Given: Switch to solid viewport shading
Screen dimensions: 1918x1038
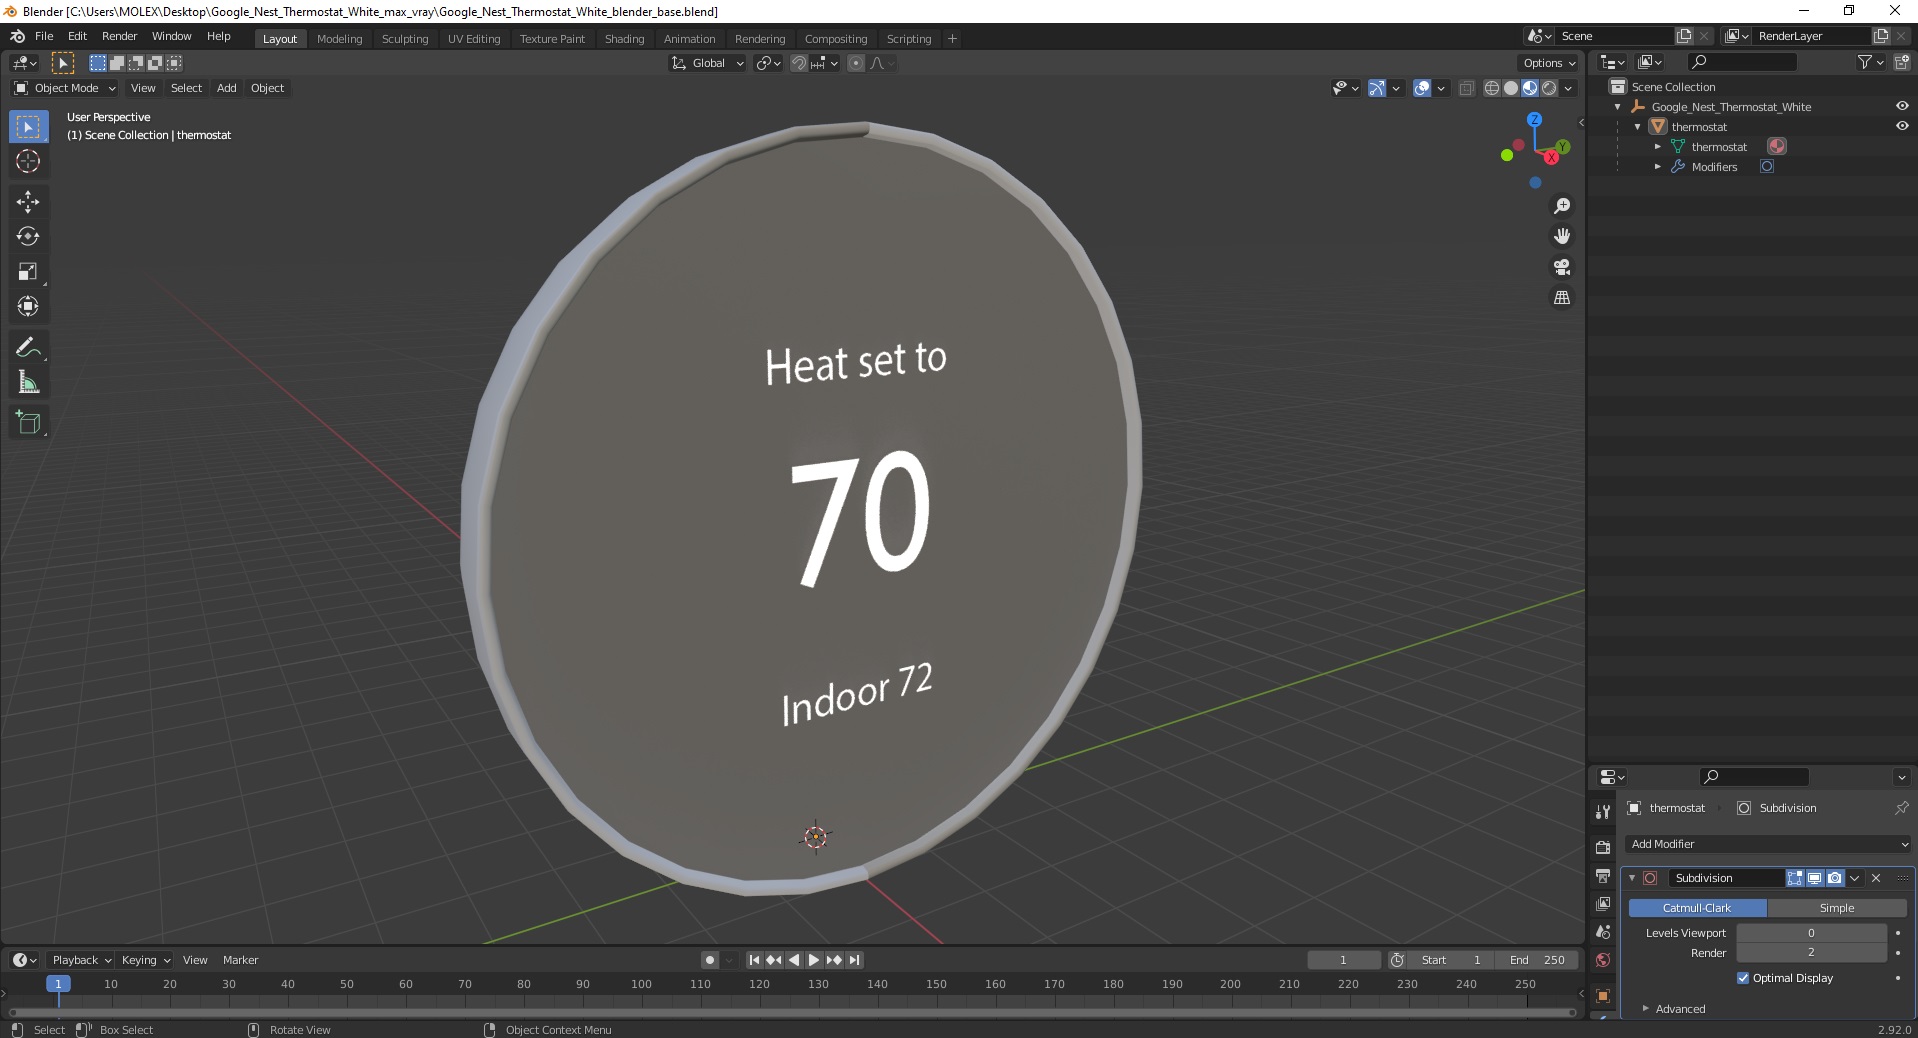Looking at the screenshot, I should pyautogui.click(x=1511, y=88).
